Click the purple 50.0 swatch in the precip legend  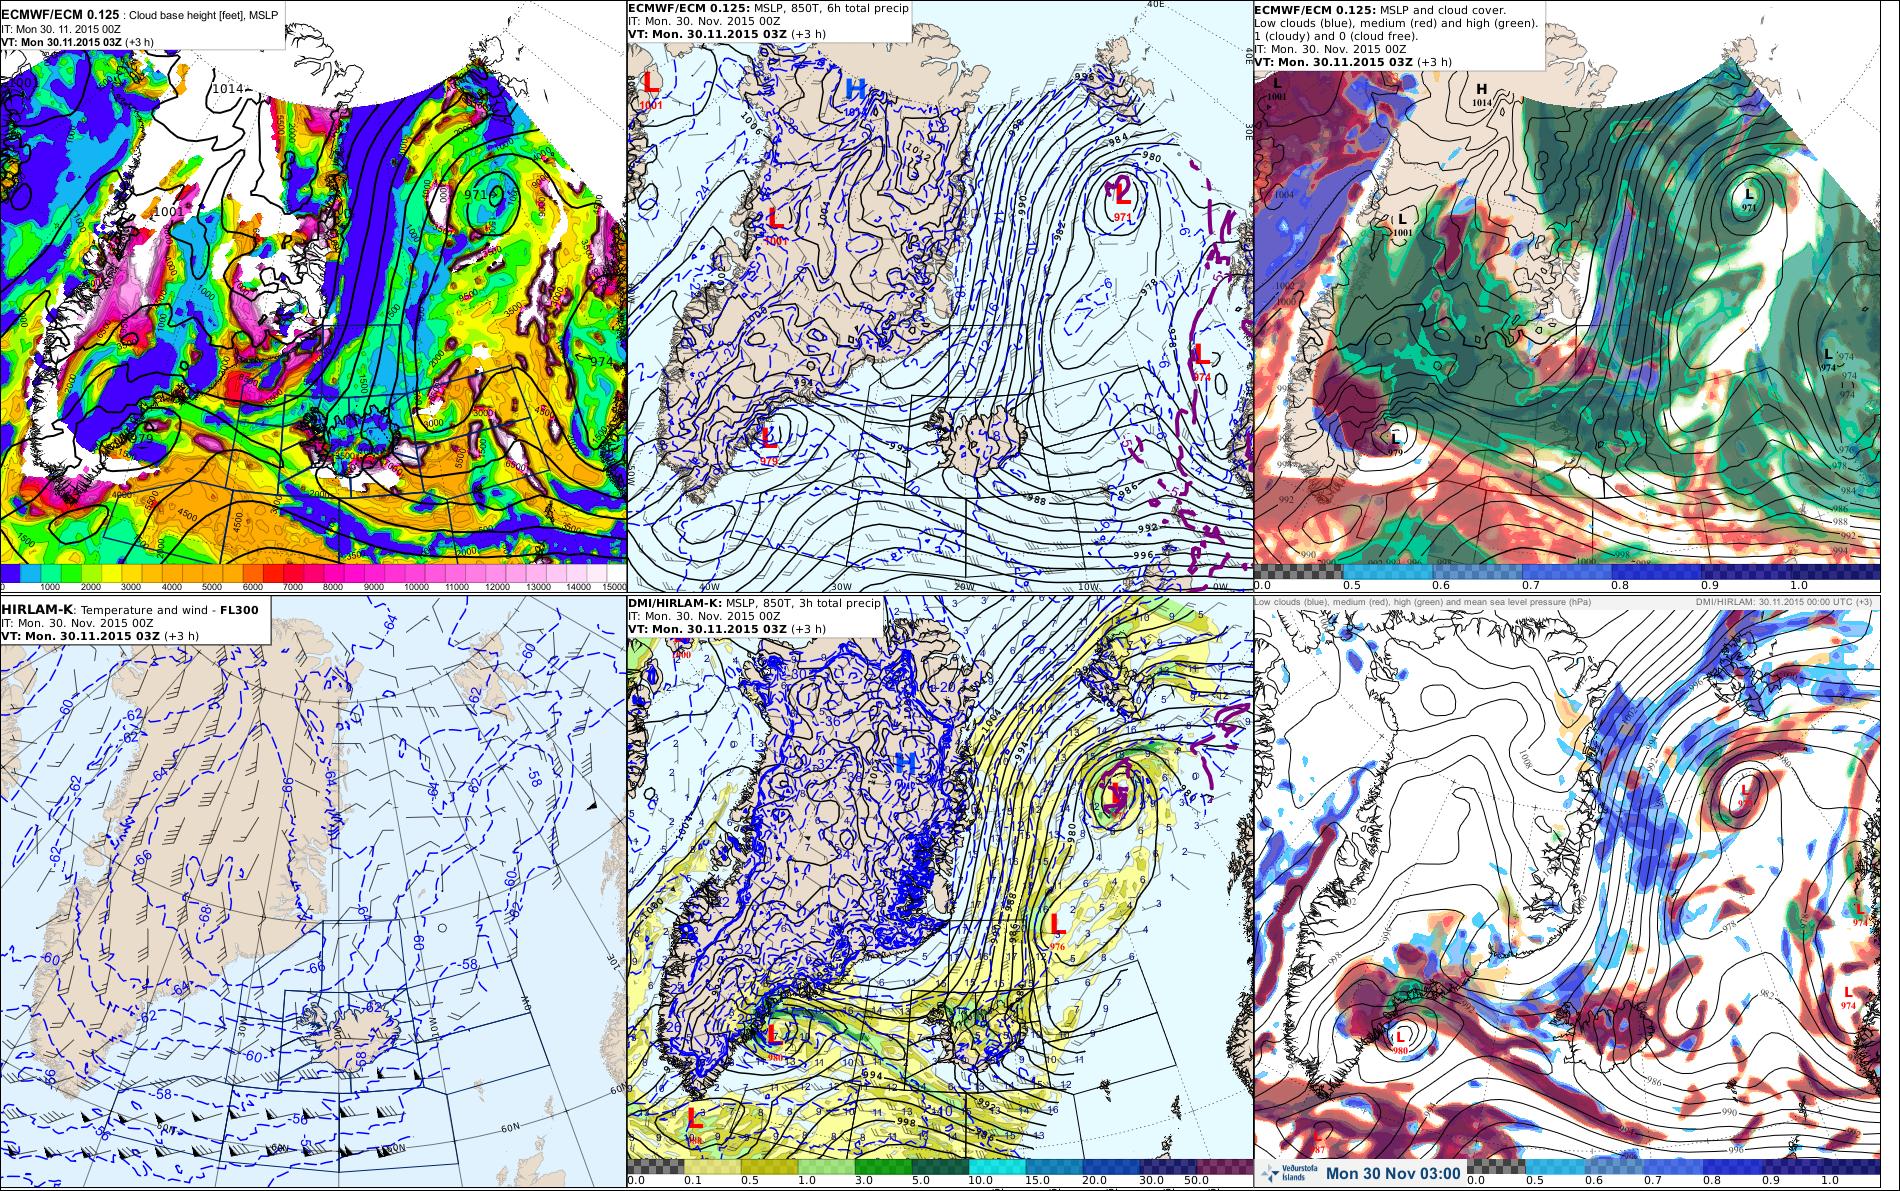[x=1224, y=1166]
